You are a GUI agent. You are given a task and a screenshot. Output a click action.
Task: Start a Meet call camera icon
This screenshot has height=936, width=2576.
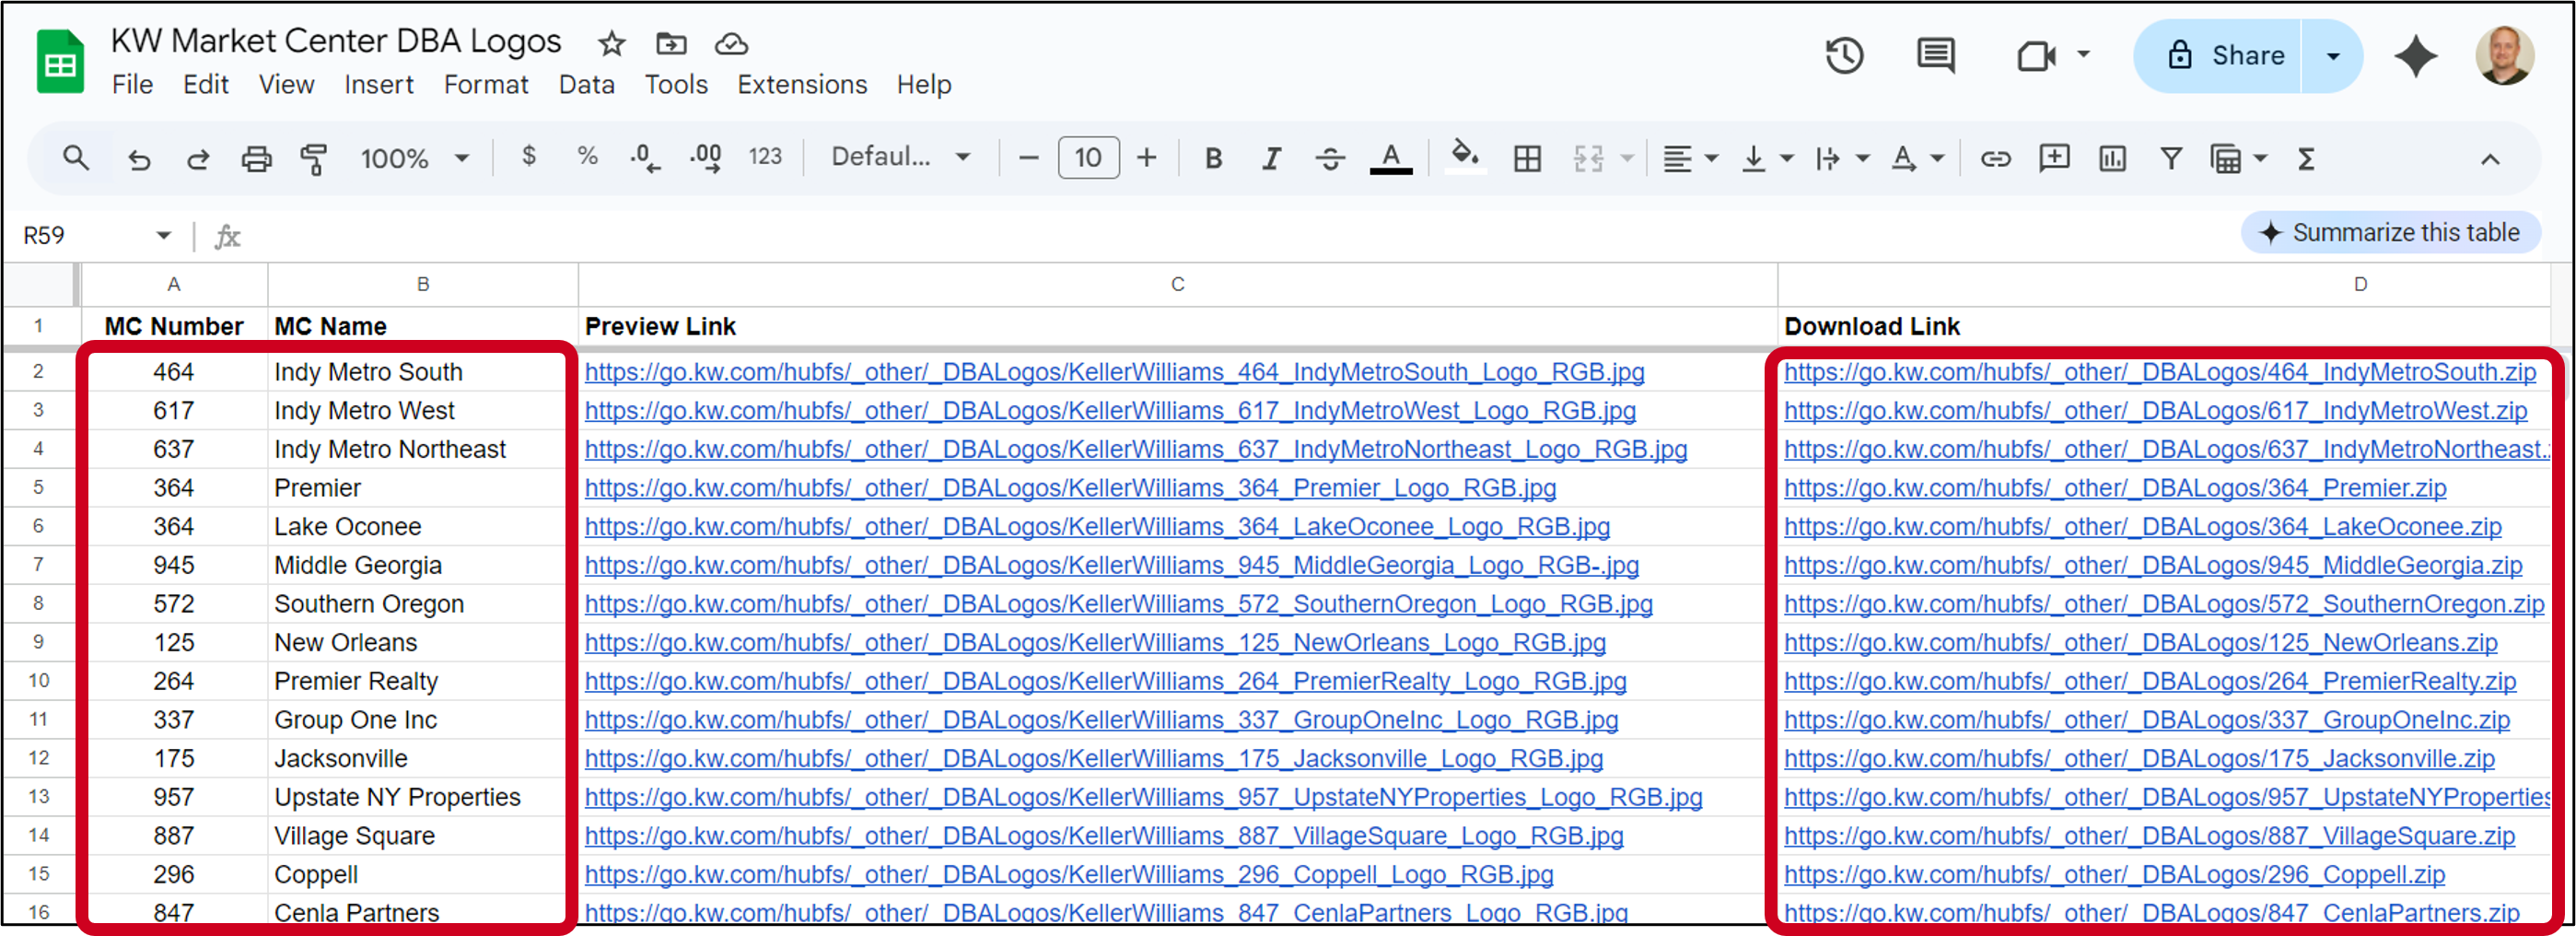(2036, 55)
